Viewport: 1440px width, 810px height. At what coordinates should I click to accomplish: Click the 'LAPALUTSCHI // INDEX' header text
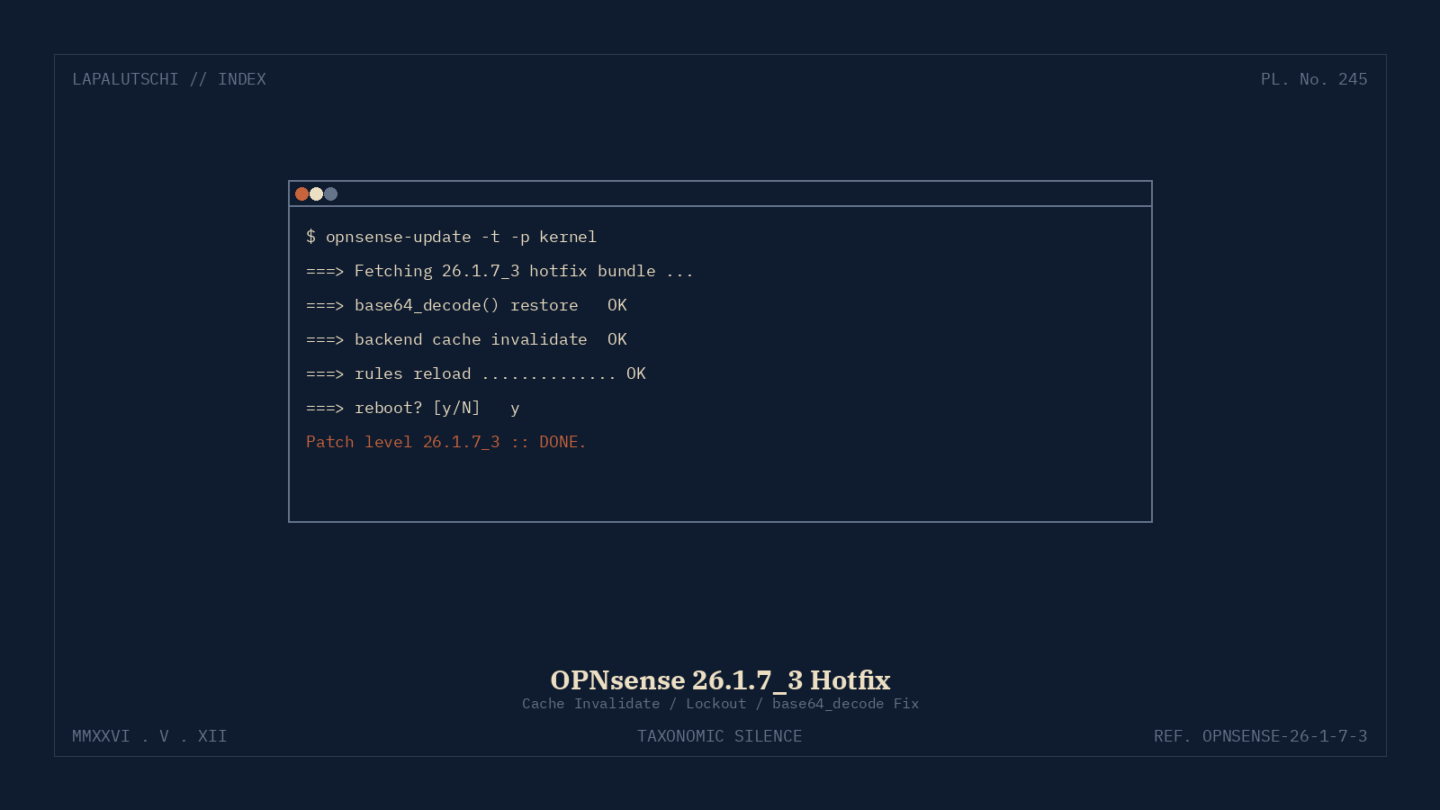(169, 79)
